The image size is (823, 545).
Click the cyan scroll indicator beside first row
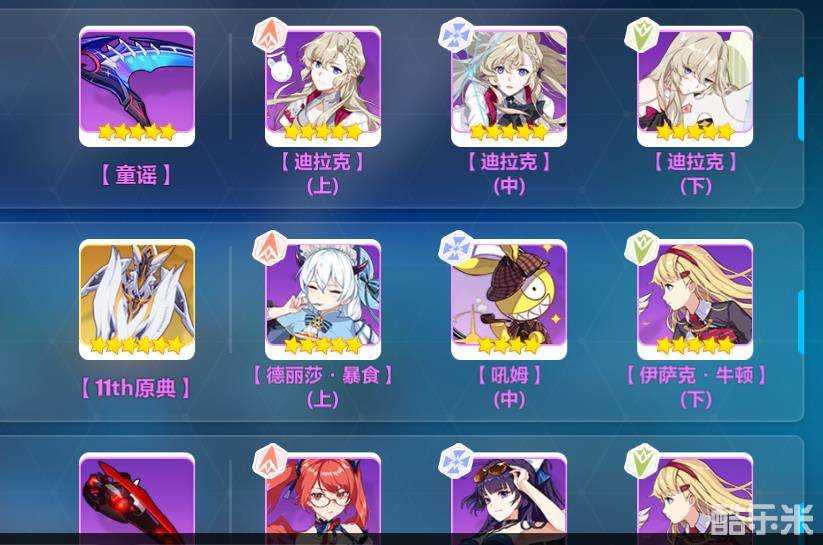(x=800, y=109)
